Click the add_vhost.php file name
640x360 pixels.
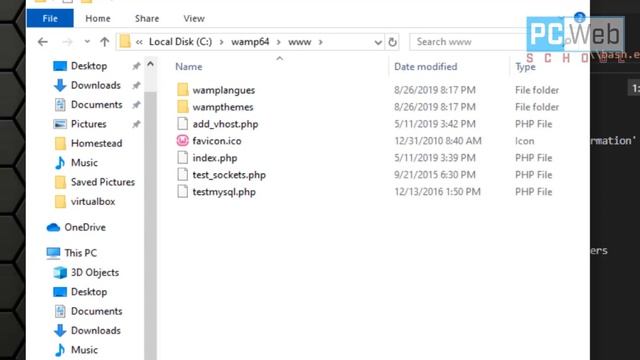coord(225,124)
